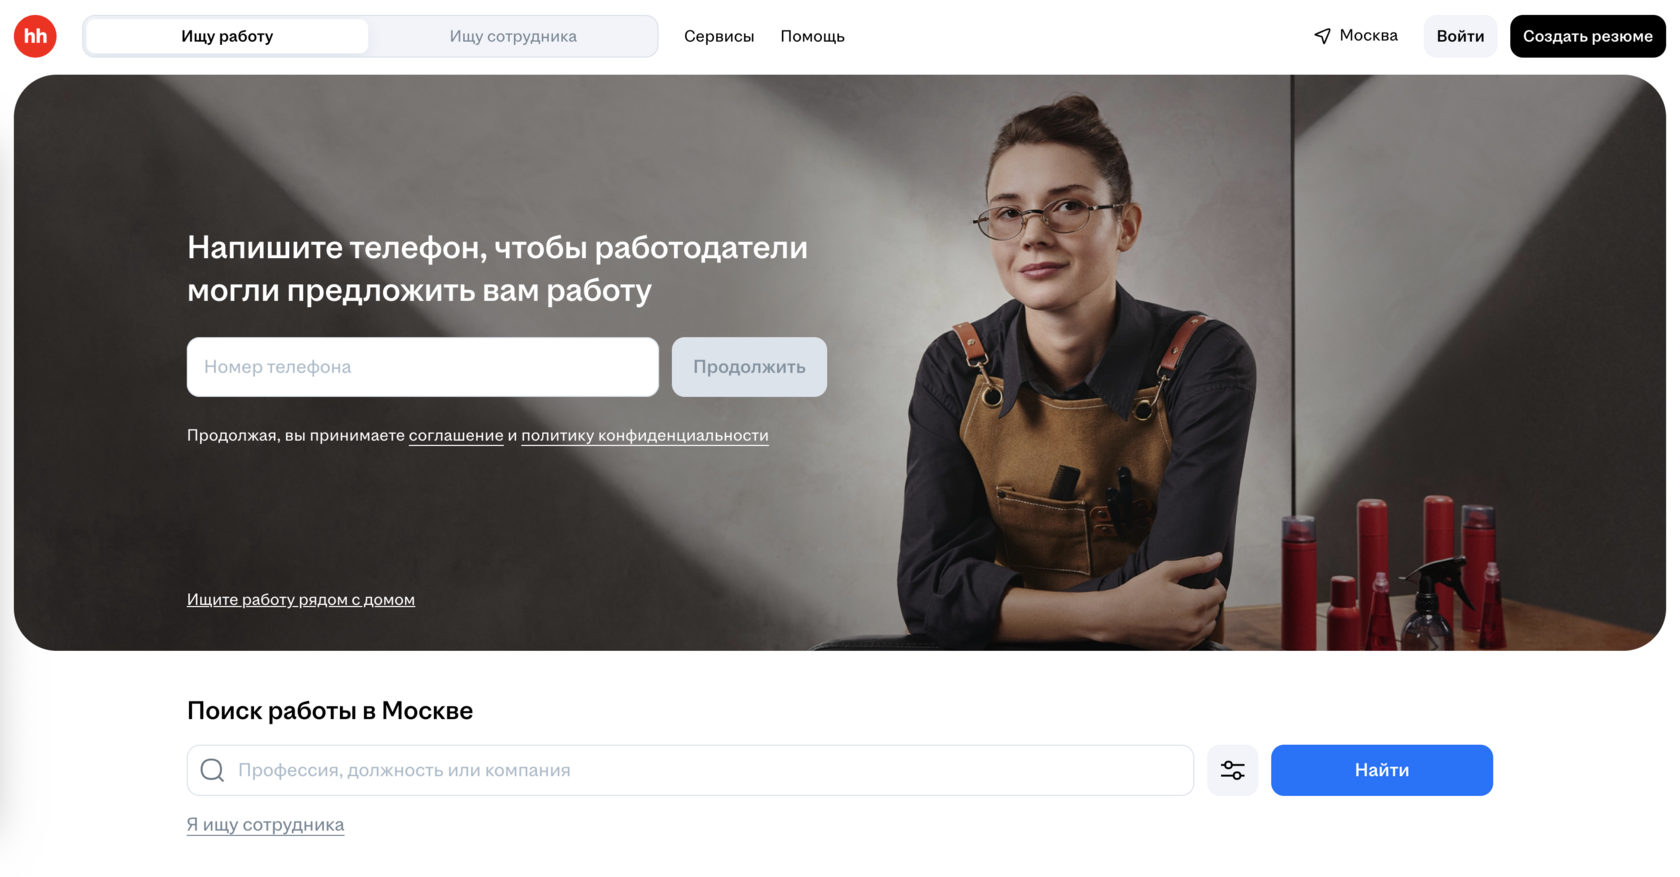The width and height of the screenshot is (1680, 877).
Task: Open the Ищите работу рядом с домом link
Action: (301, 599)
